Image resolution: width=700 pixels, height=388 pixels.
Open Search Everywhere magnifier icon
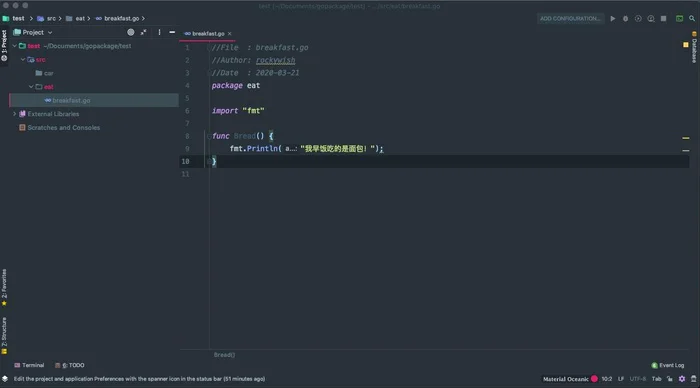click(692, 18)
